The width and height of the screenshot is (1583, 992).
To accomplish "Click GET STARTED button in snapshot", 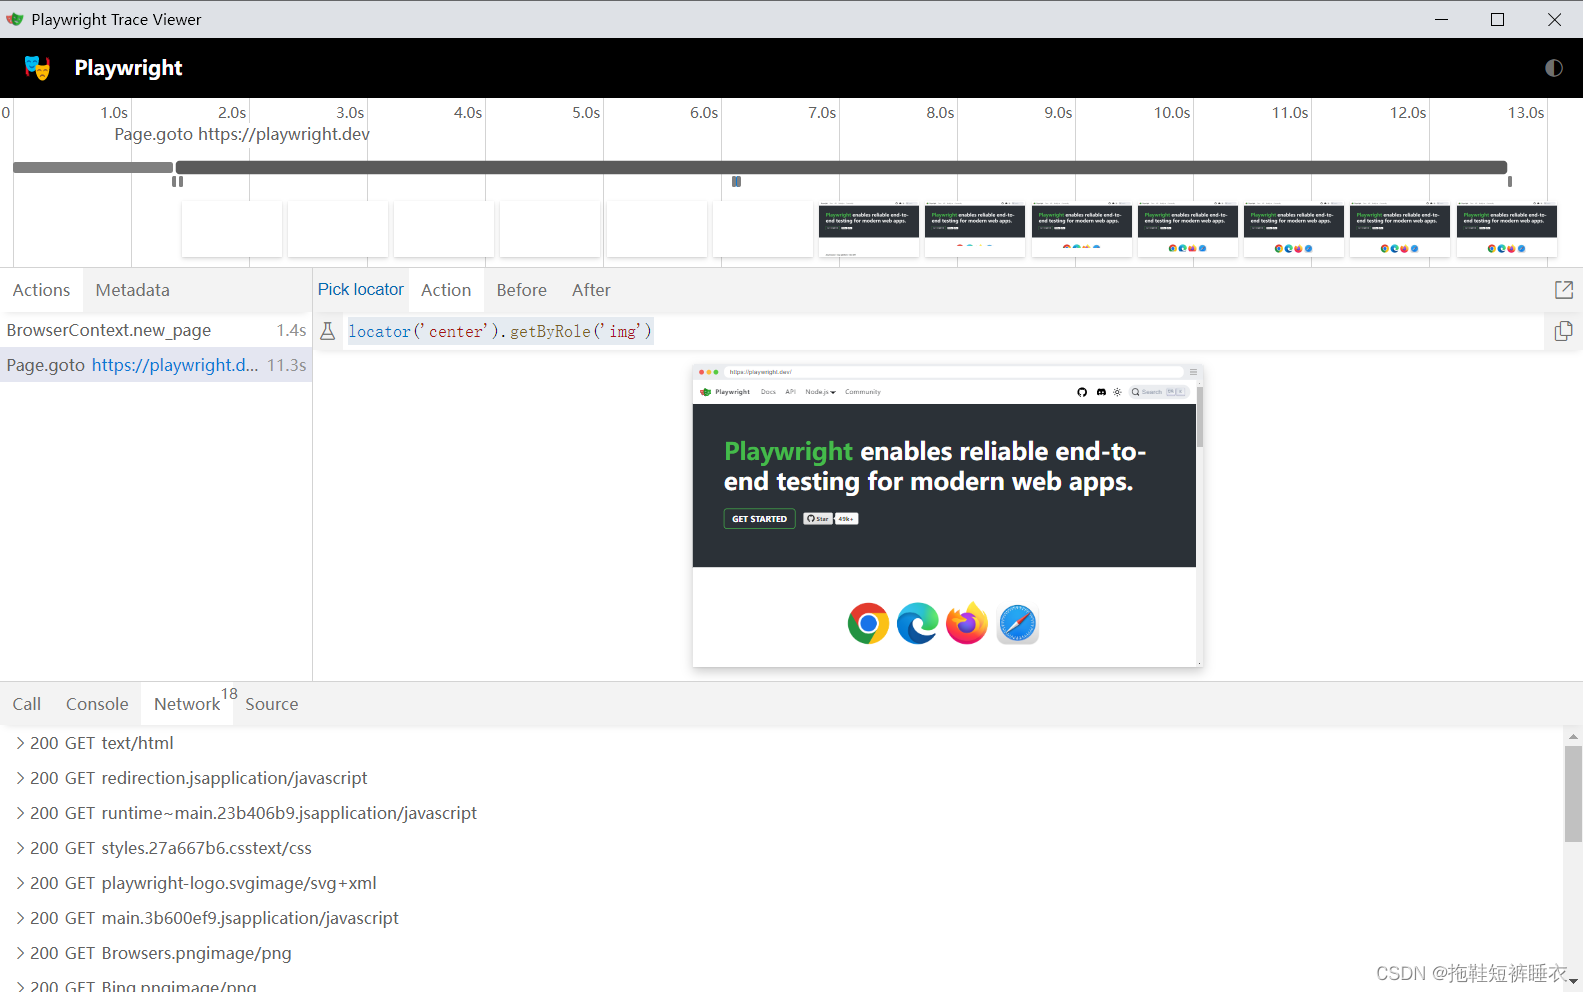I will 759,519.
